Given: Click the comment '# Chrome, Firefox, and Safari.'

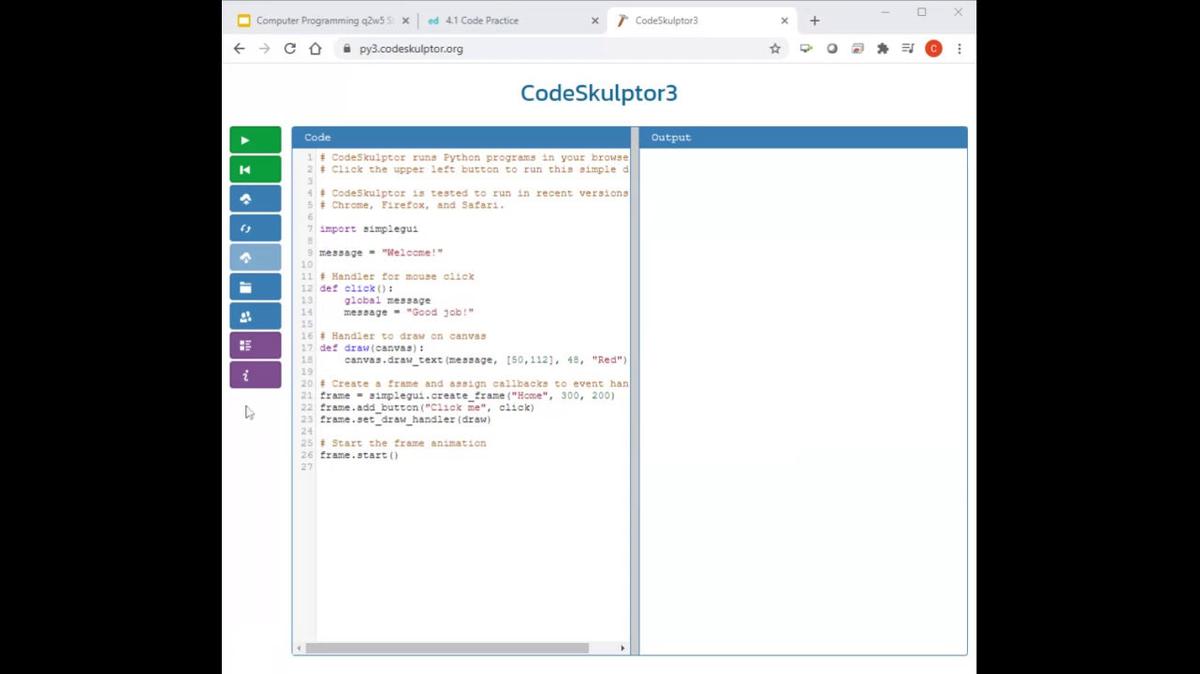Looking at the screenshot, I should [x=412, y=205].
